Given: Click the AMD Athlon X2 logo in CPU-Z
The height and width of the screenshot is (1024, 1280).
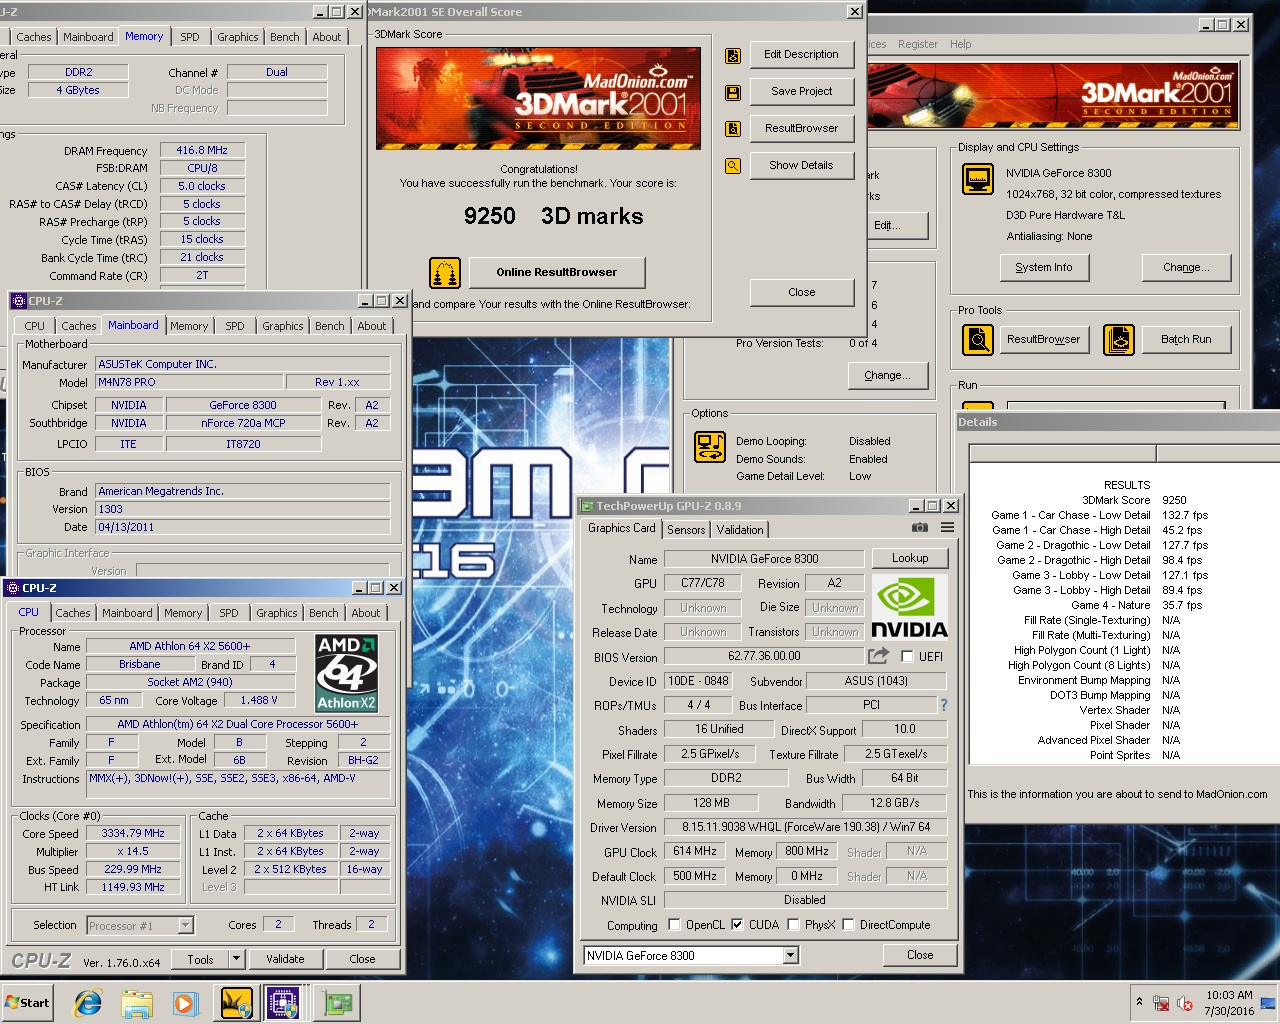Looking at the screenshot, I should [346, 672].
